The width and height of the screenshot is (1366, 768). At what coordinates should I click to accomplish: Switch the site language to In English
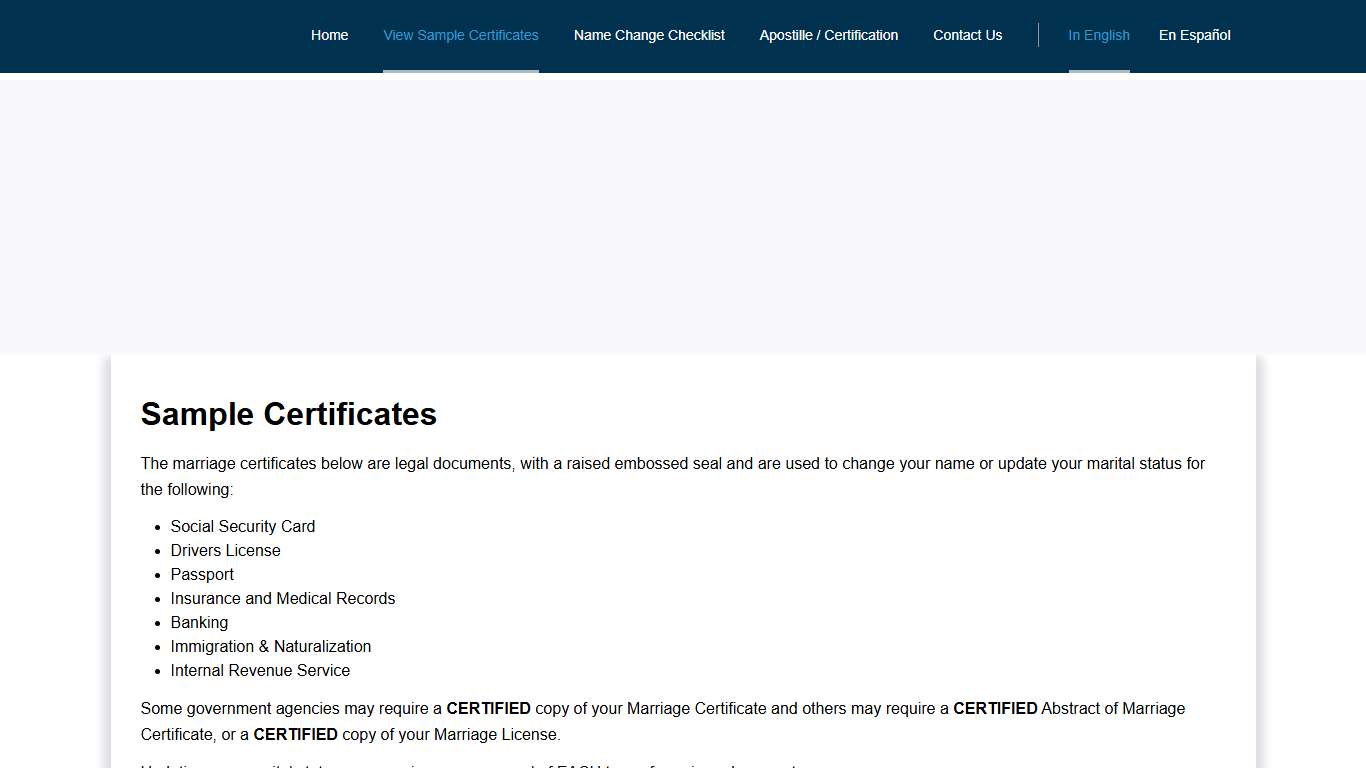[1098, 35]
